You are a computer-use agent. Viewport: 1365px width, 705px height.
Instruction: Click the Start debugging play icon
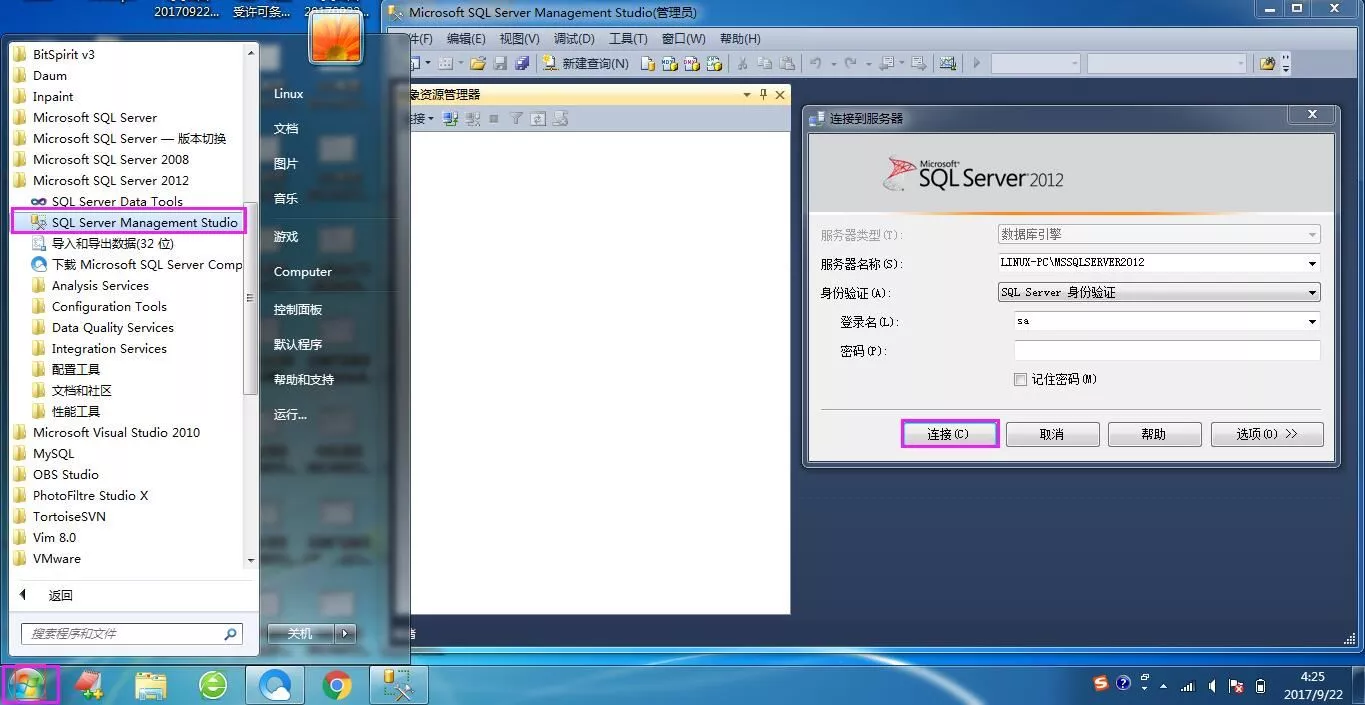tap(977, 63)
